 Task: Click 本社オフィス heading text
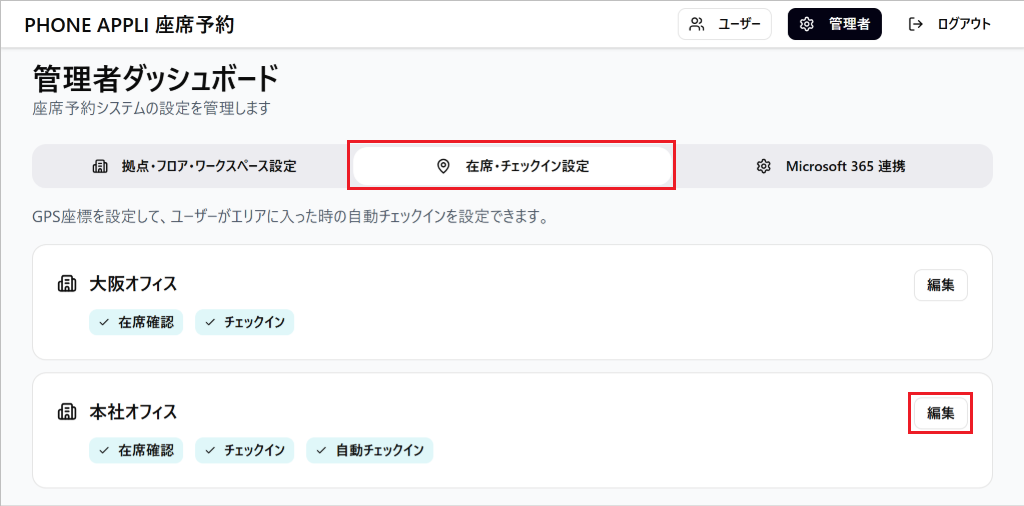[133, 412]
